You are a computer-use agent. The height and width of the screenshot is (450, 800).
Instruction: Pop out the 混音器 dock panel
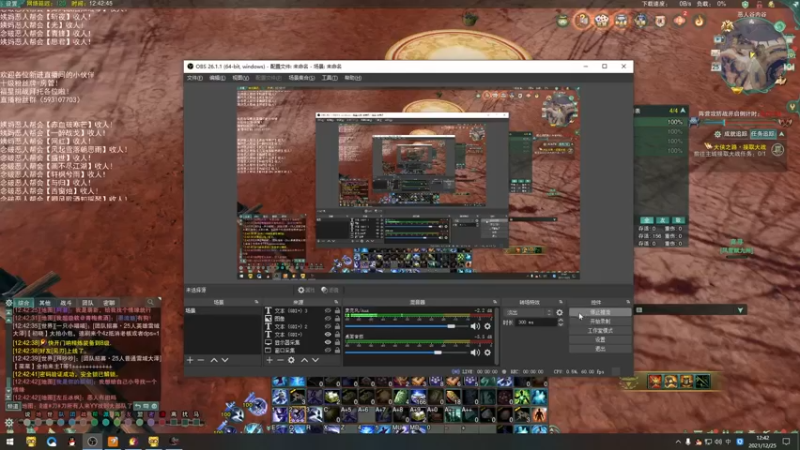[x=495, y=302]
